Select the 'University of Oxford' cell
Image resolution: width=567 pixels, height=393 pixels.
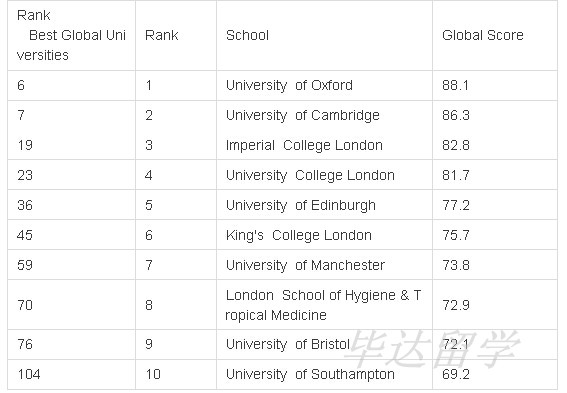point(289,85)
